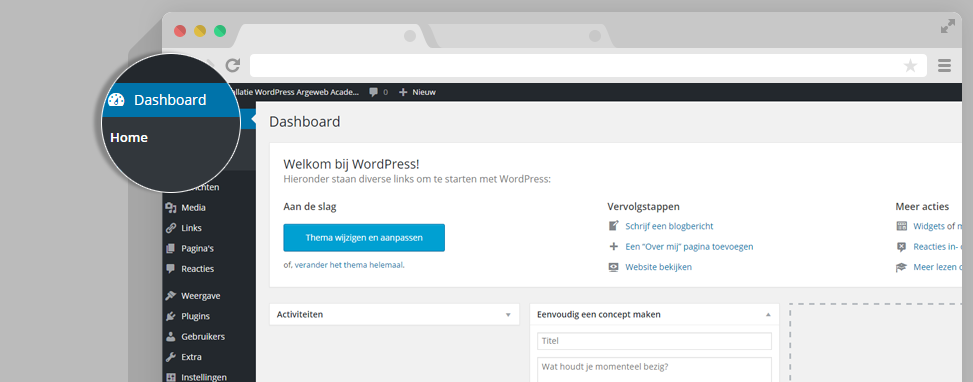The image size is (973, 382).
Task: Click the Weergave paintbrush icon
Action: coord(171,296)
